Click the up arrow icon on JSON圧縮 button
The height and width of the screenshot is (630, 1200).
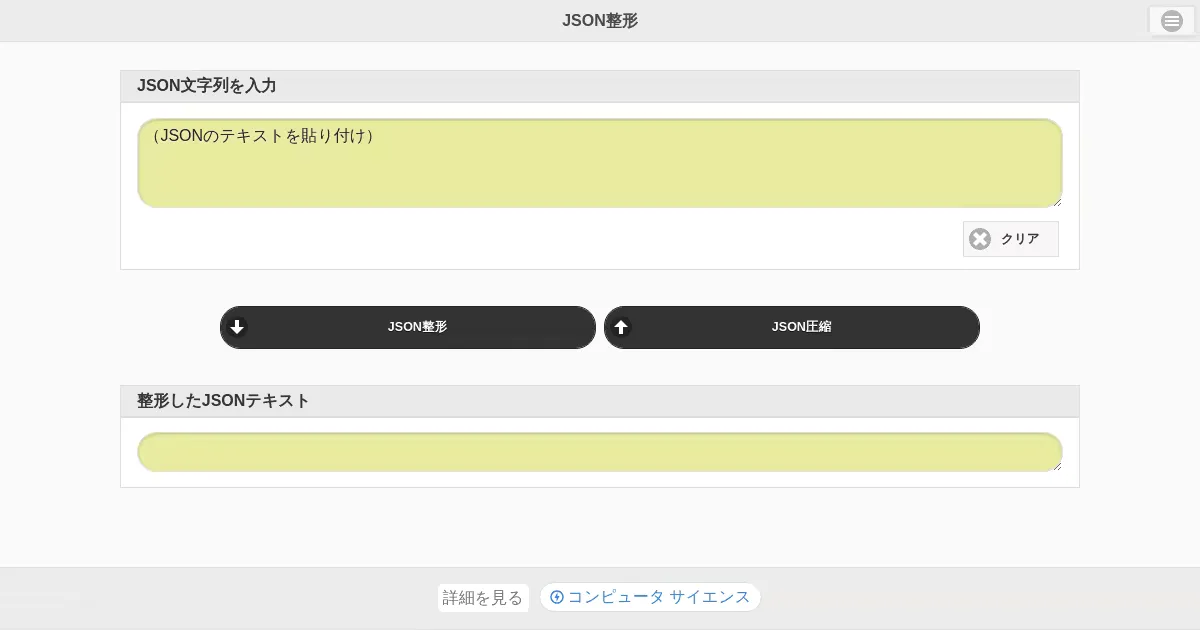[x=621, y=327]
